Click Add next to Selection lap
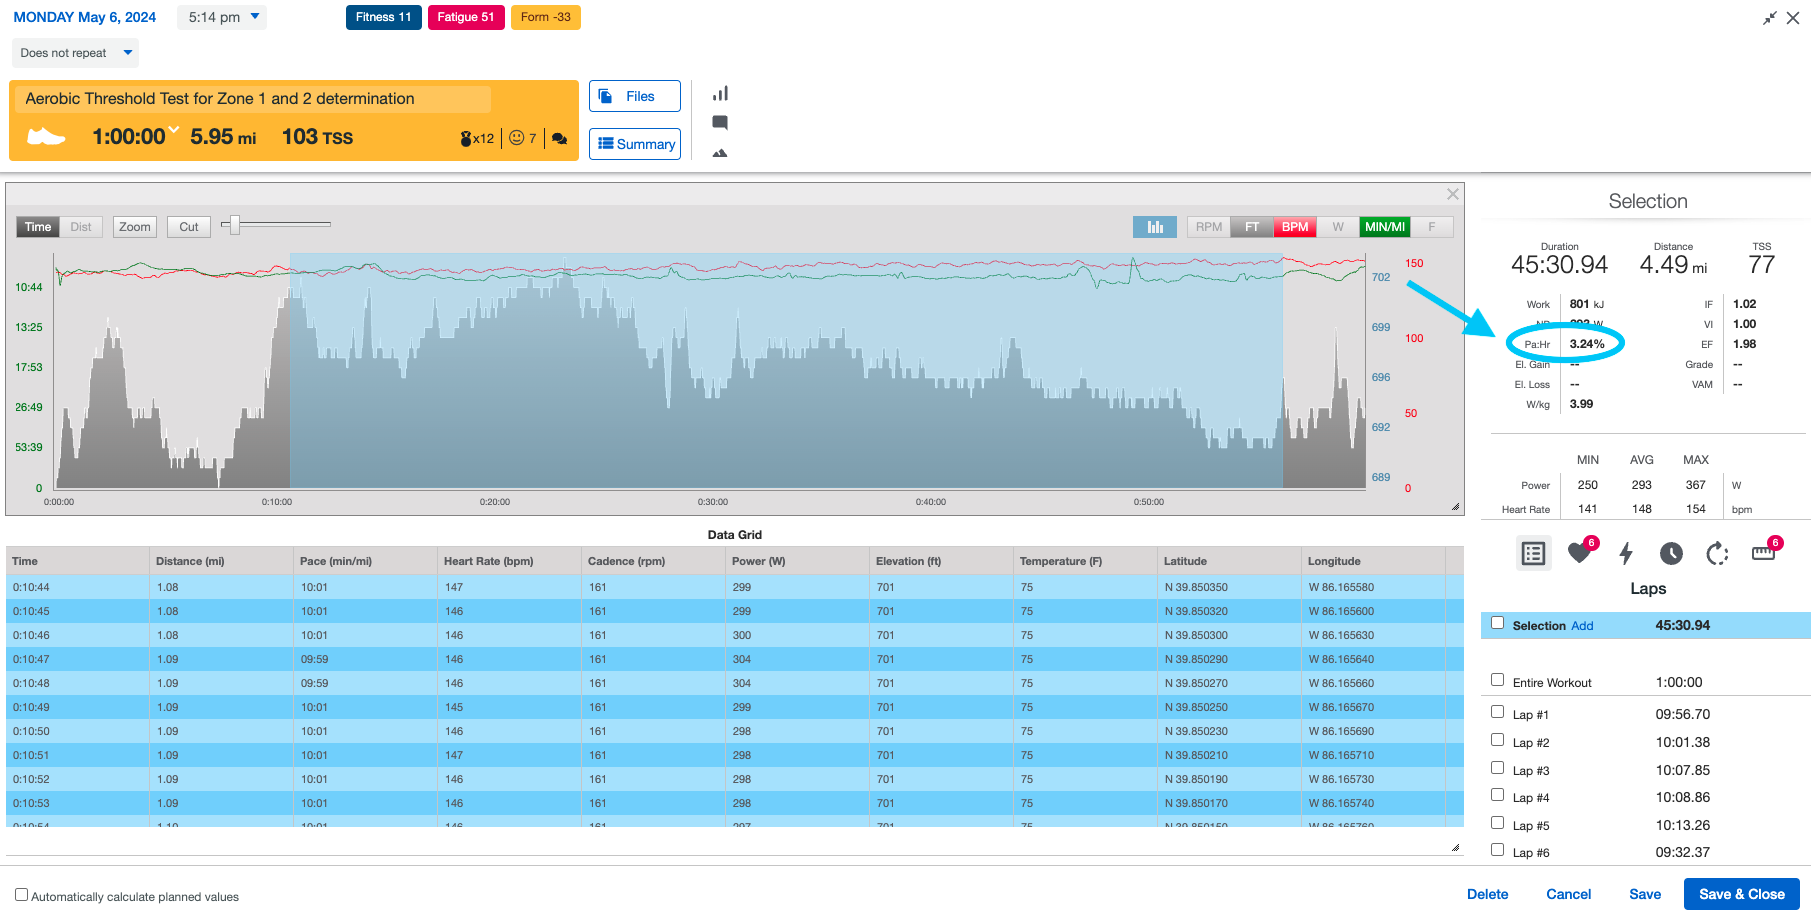 (x=1582, y=625)
